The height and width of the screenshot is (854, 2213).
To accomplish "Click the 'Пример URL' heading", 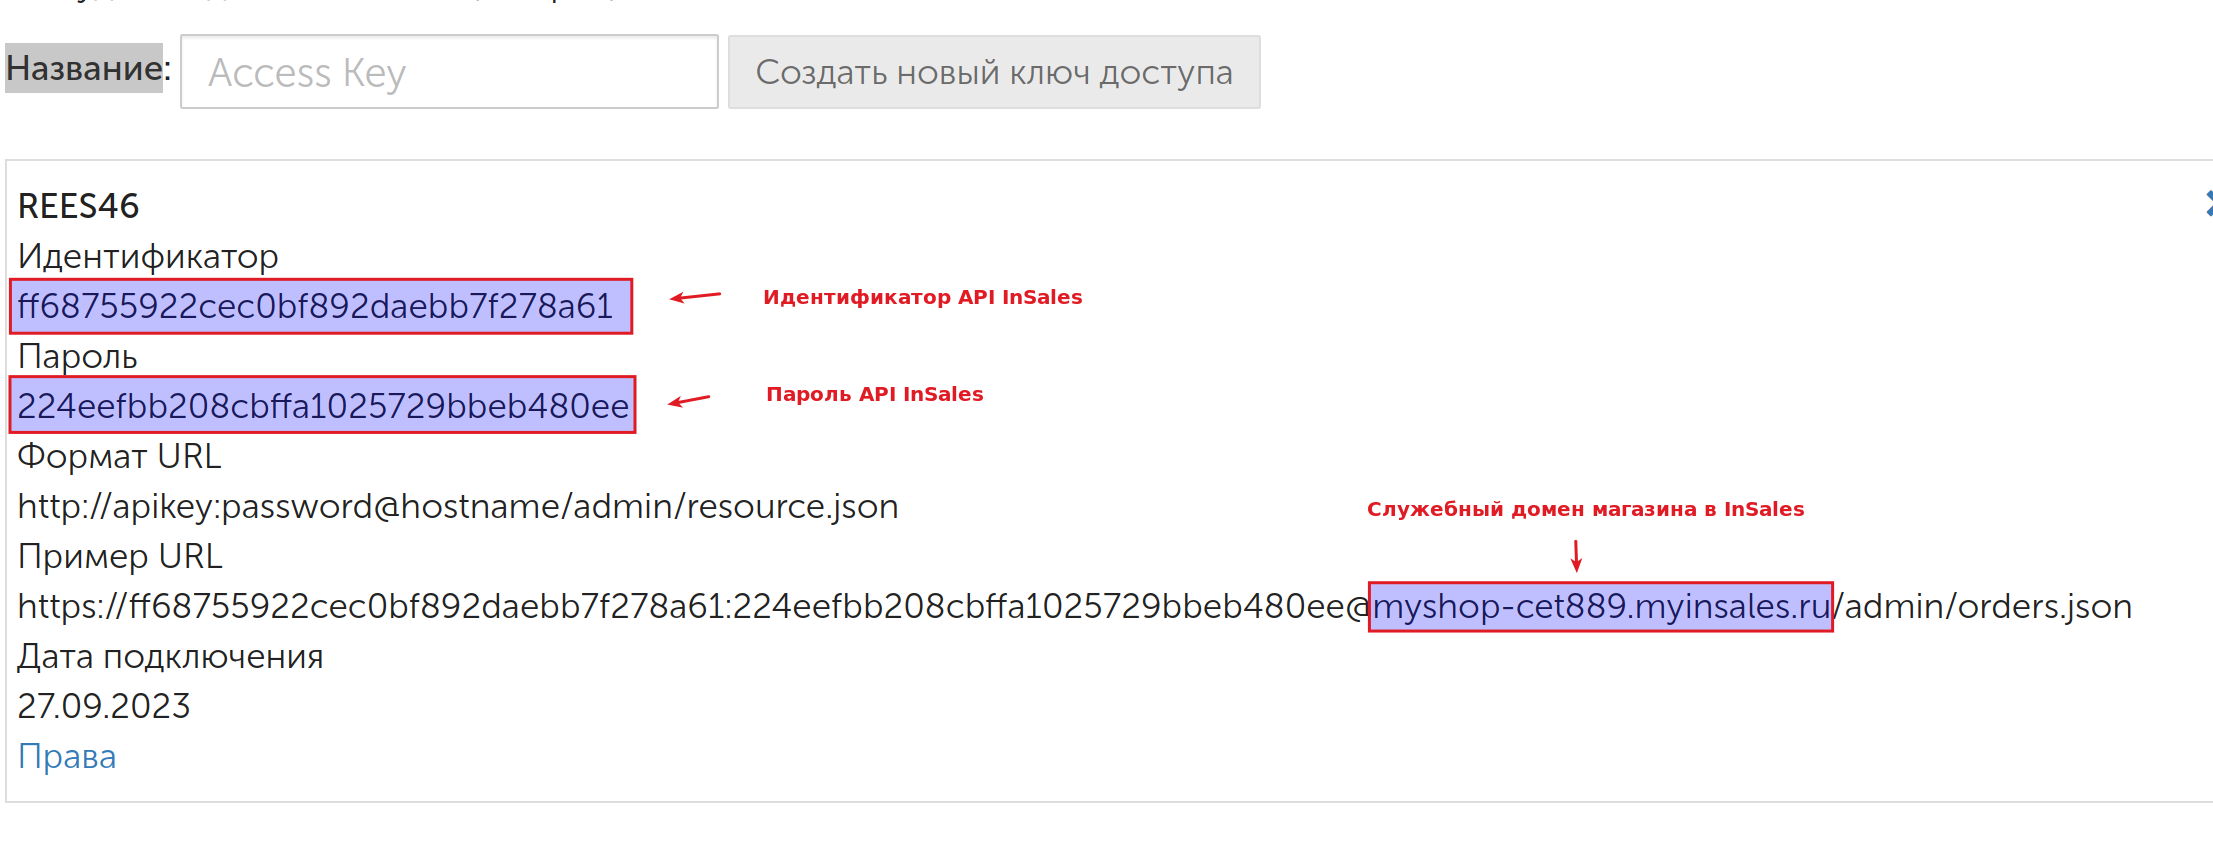I will point(119,556).
